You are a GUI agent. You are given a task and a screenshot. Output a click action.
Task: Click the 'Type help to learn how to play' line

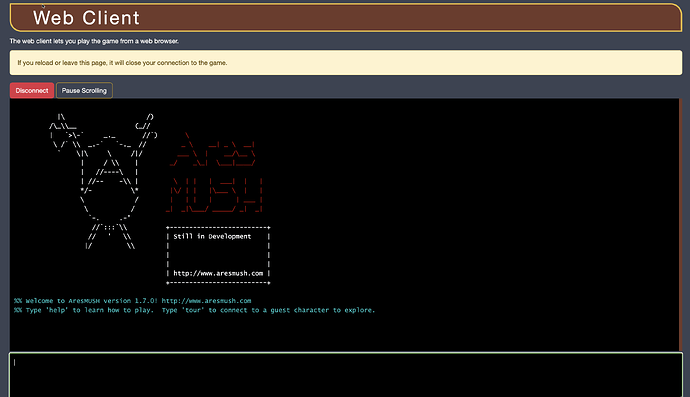[194, 310]
